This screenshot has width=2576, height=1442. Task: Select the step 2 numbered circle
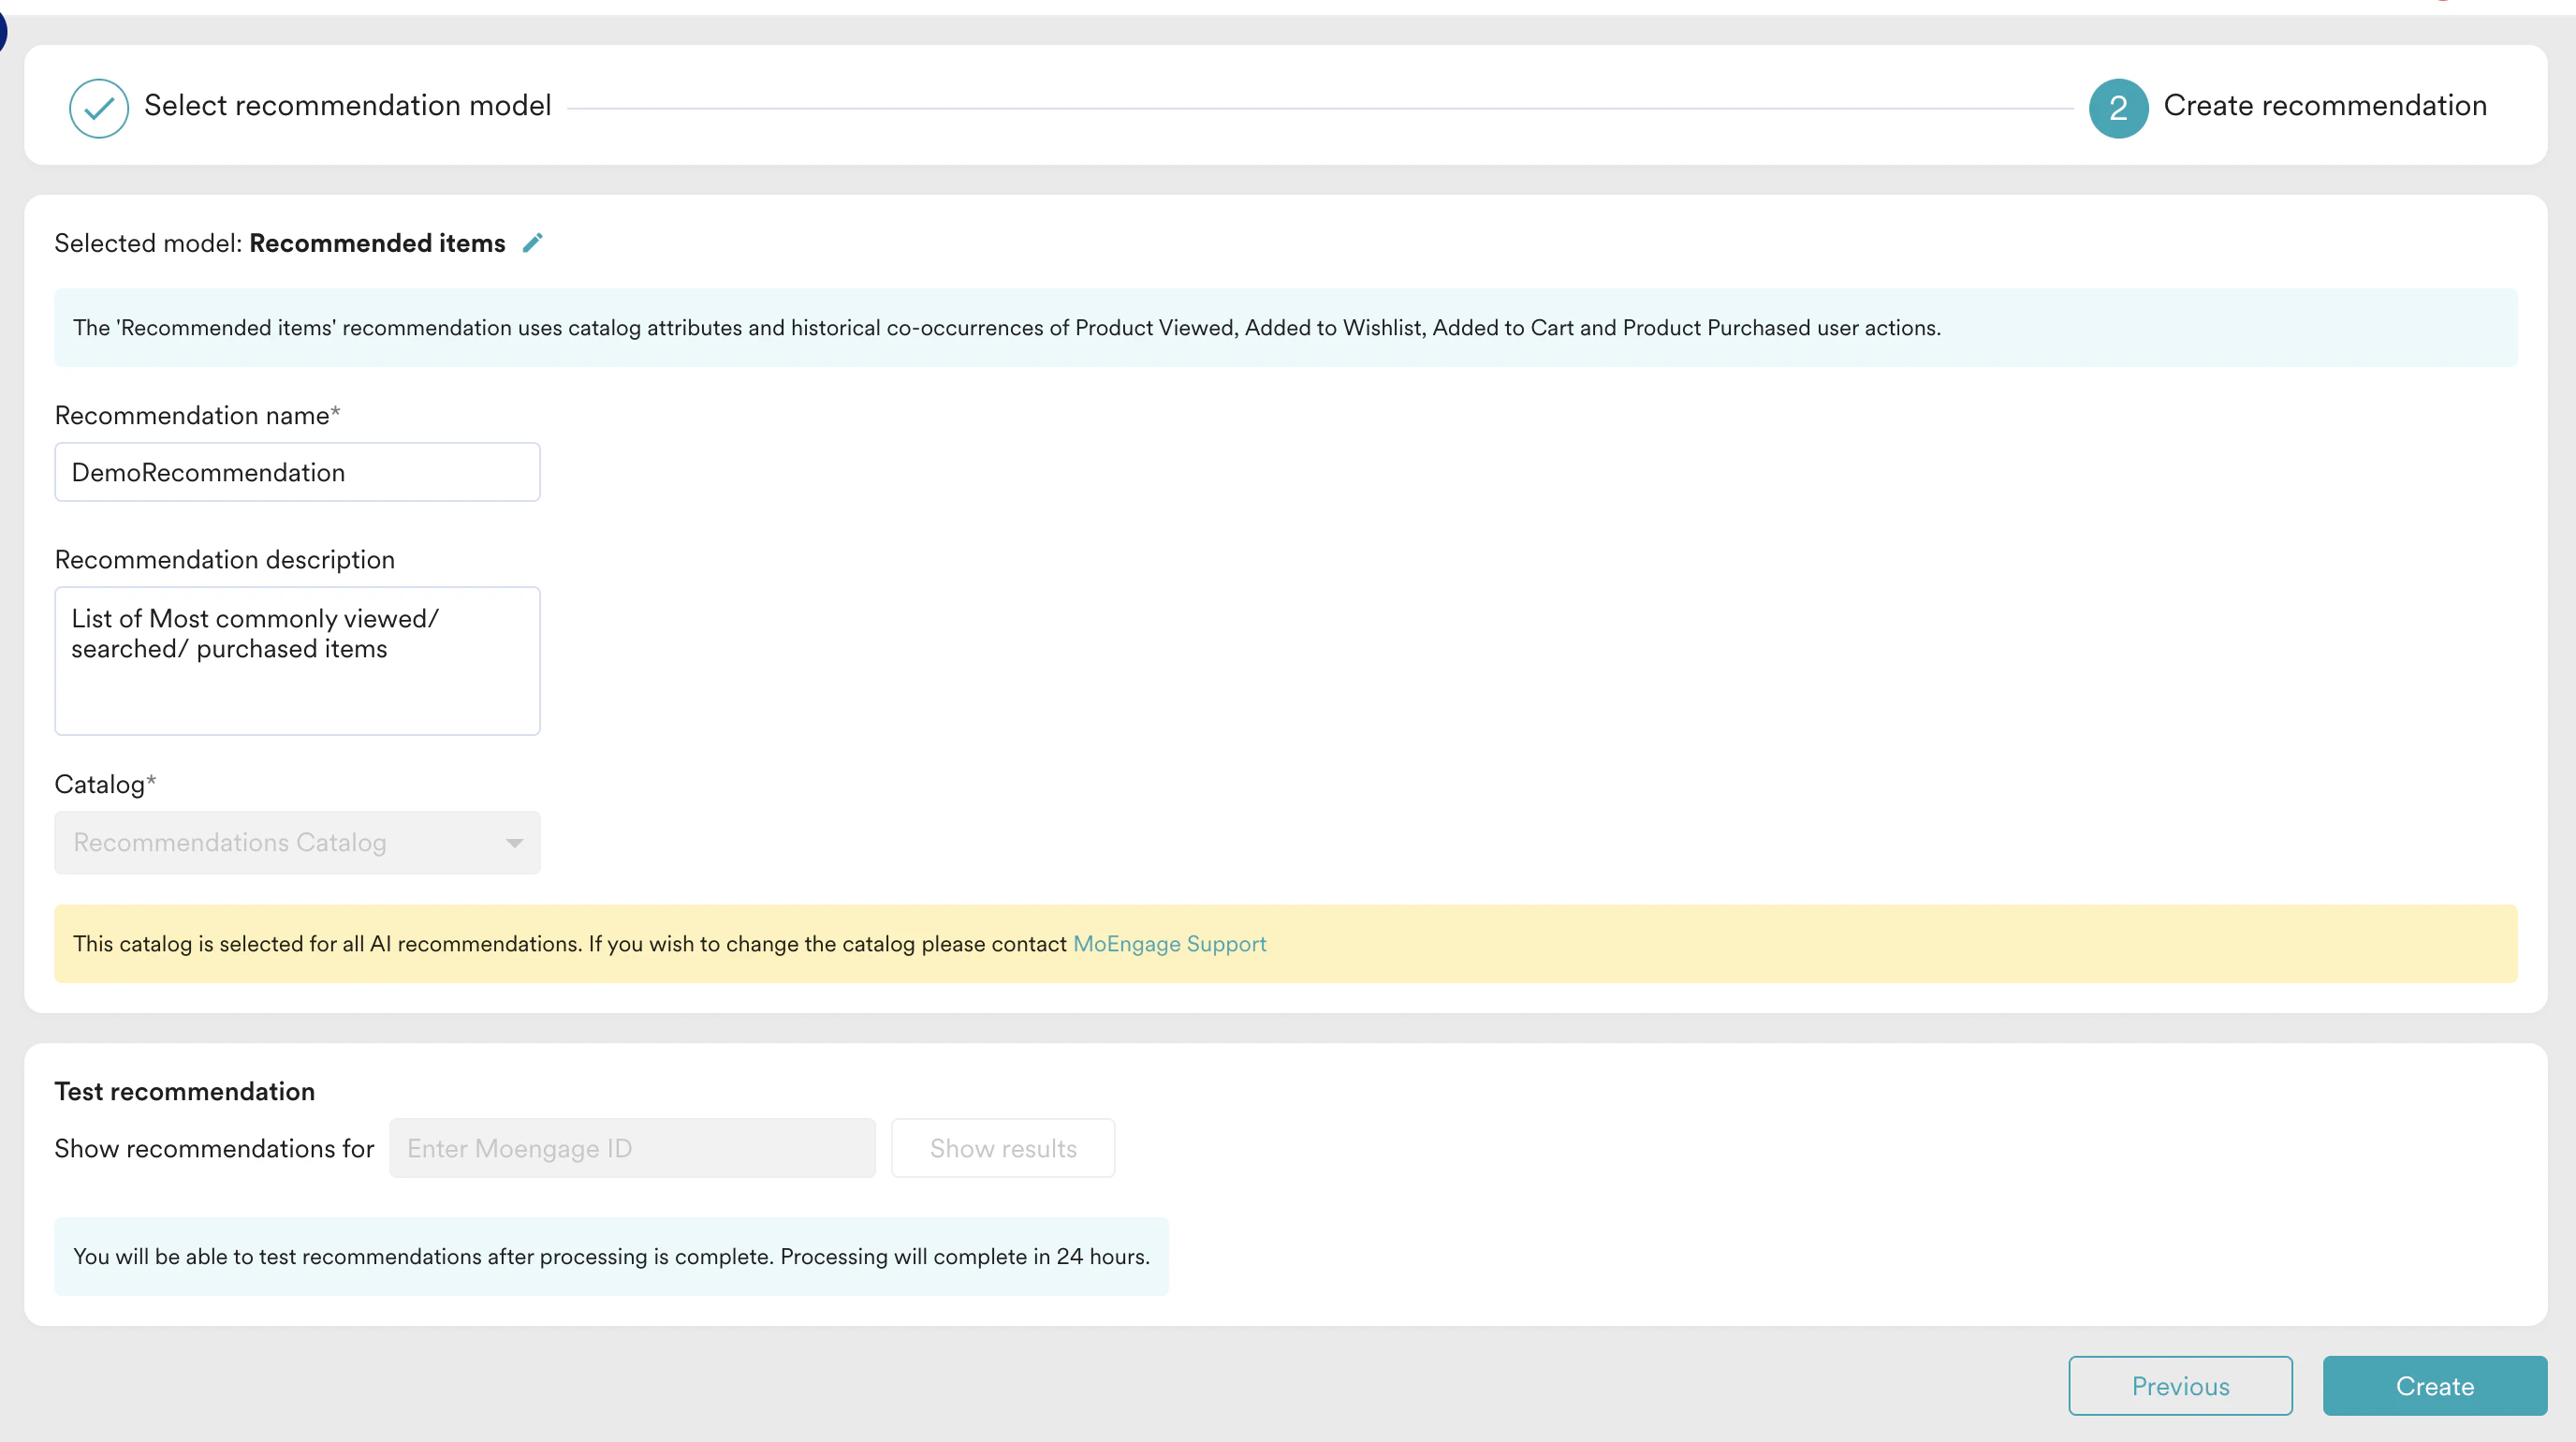pos(2118,108)
